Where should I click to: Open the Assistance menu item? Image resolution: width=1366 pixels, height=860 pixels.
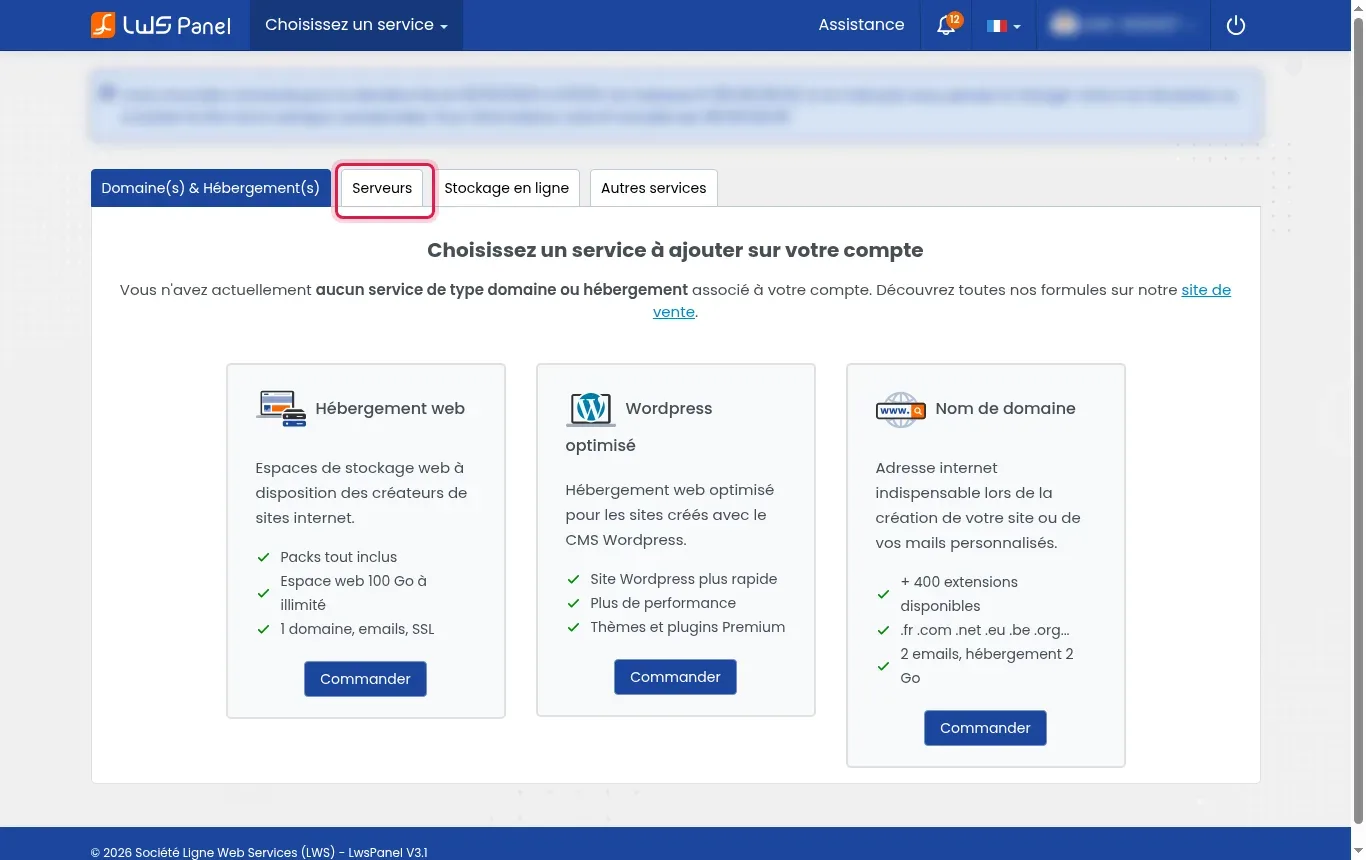(861, 25)
